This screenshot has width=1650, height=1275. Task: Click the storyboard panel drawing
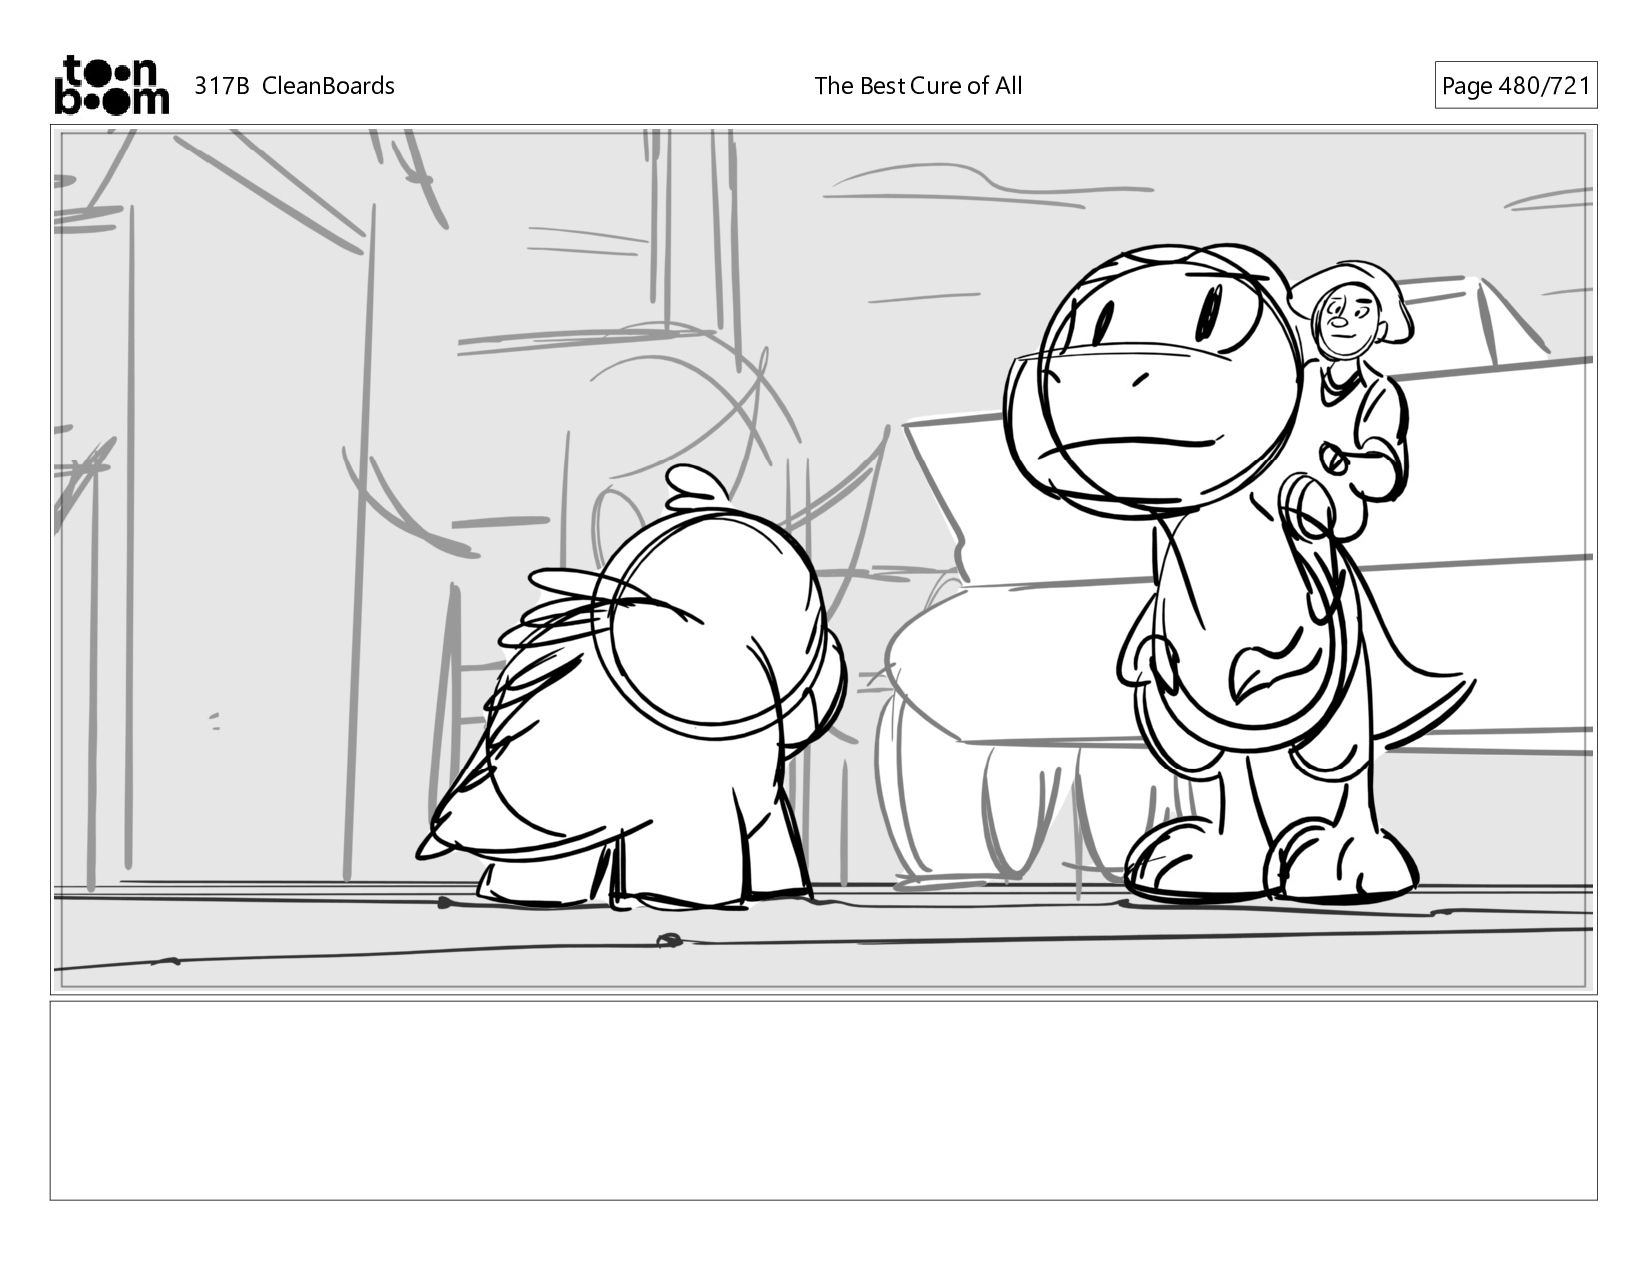824,559
